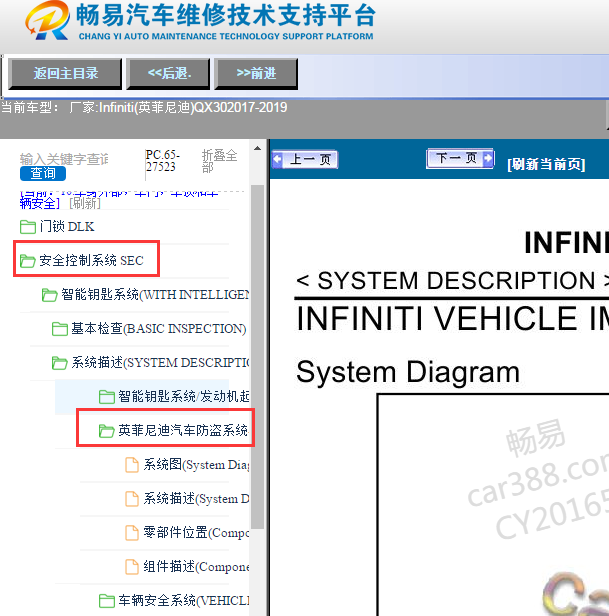Screen dimensions: 609x616
Task: Focus the keyword search input field
Action: pos(64,159)
